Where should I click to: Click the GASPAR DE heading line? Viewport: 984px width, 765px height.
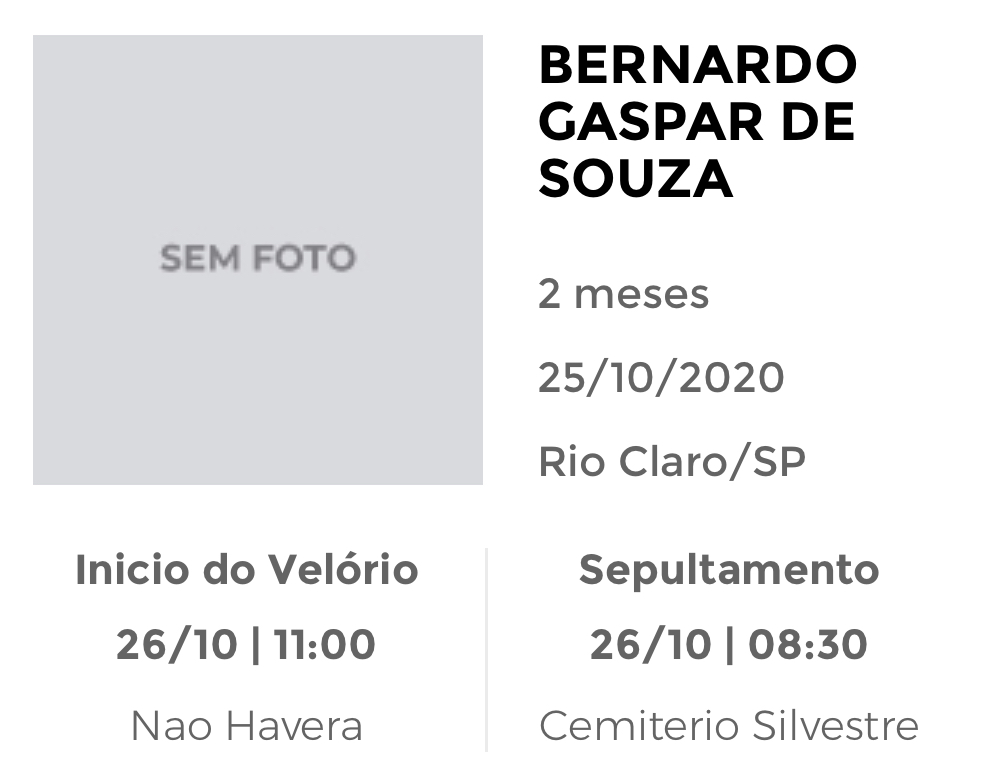697,122
